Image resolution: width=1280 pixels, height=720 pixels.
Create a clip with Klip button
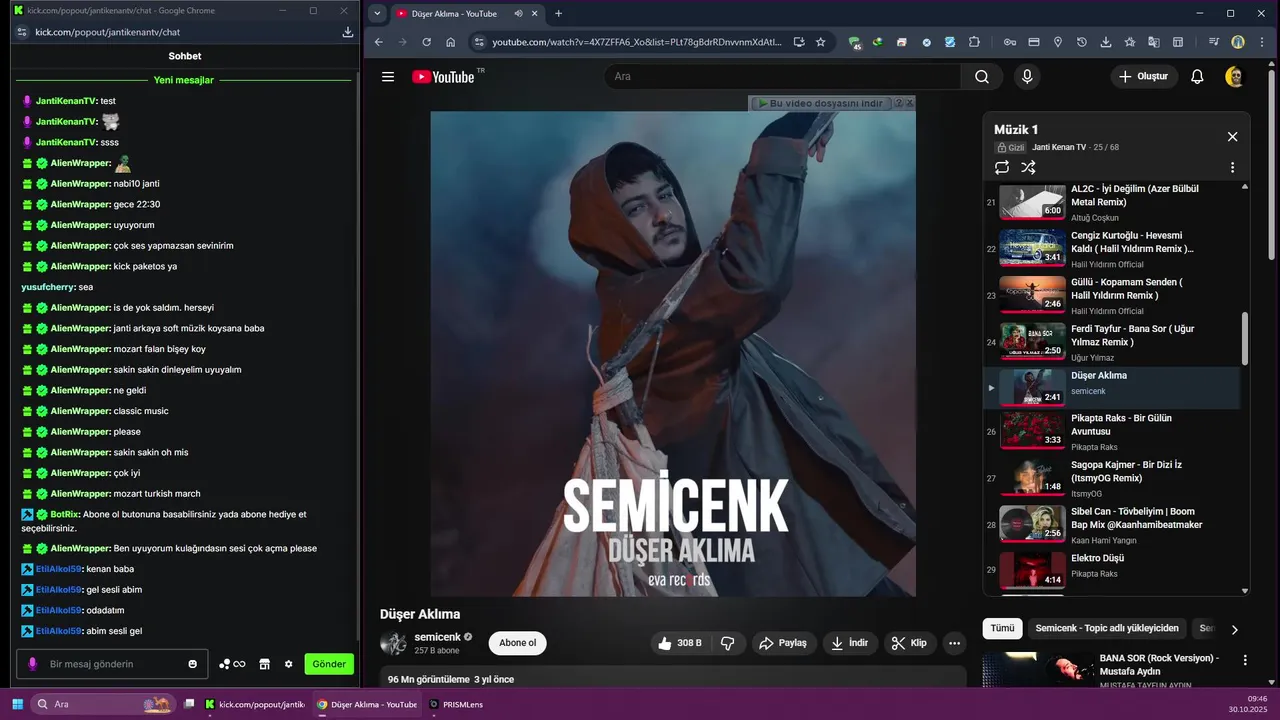pos(909,643)
